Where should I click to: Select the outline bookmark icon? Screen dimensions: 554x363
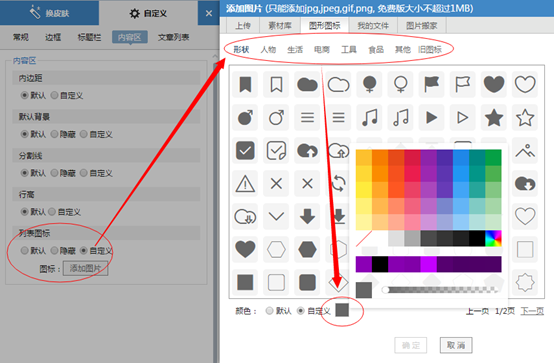pos(276,84)
